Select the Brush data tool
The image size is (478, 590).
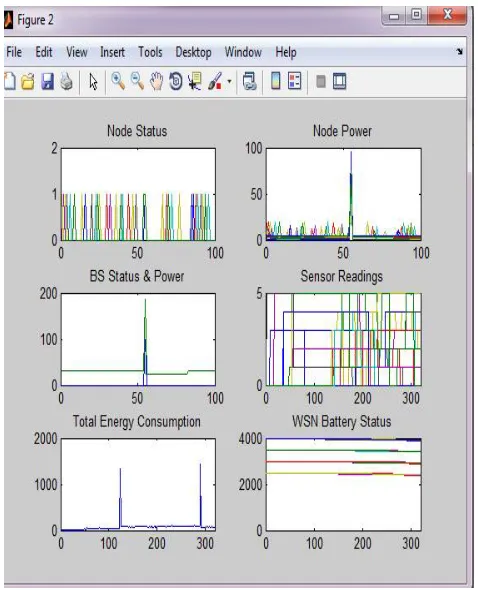[215, 81]
